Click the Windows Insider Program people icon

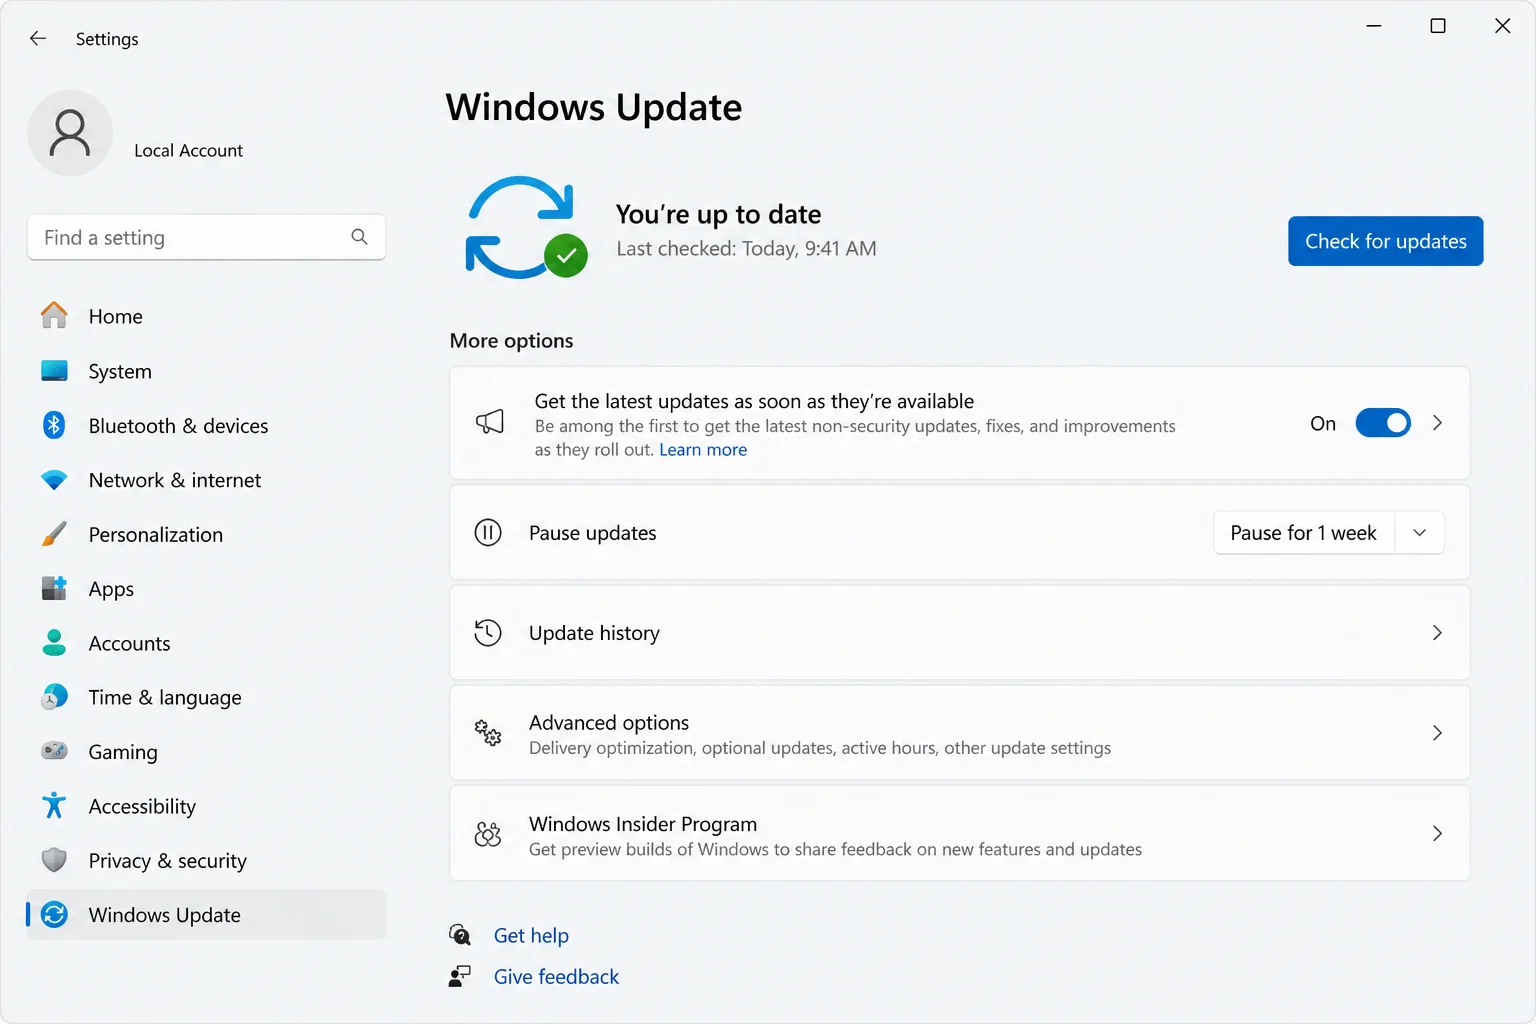pos(488,833)
